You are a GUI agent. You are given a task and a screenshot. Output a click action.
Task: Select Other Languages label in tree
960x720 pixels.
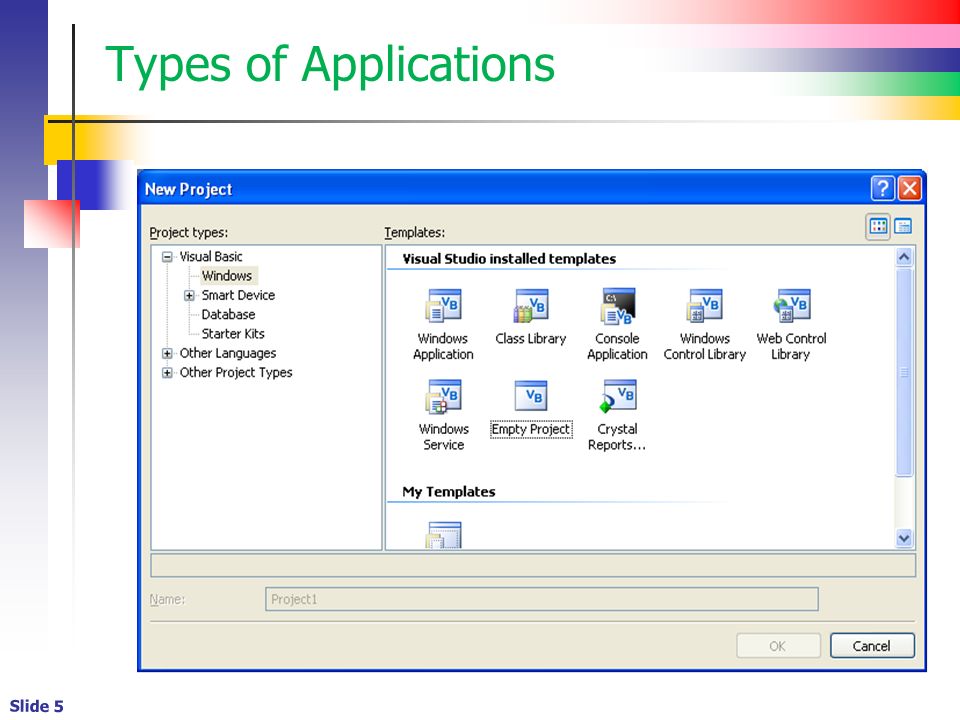tap(228, 353)
